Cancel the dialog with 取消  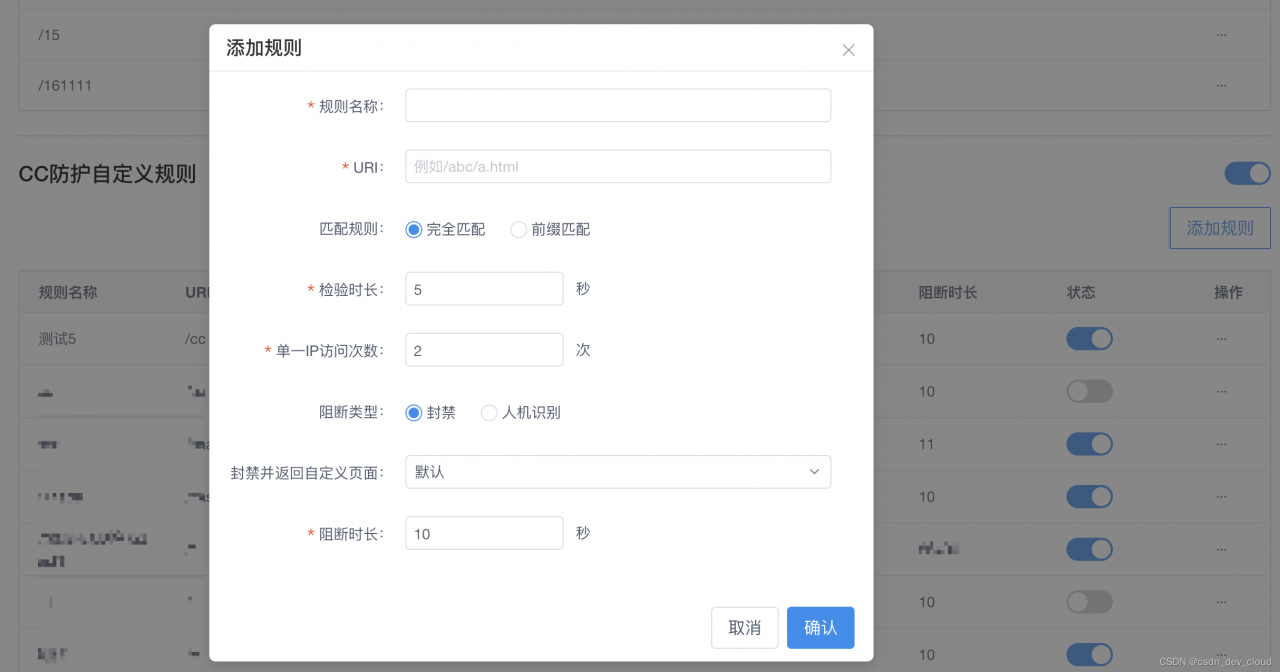coord(744,627)
